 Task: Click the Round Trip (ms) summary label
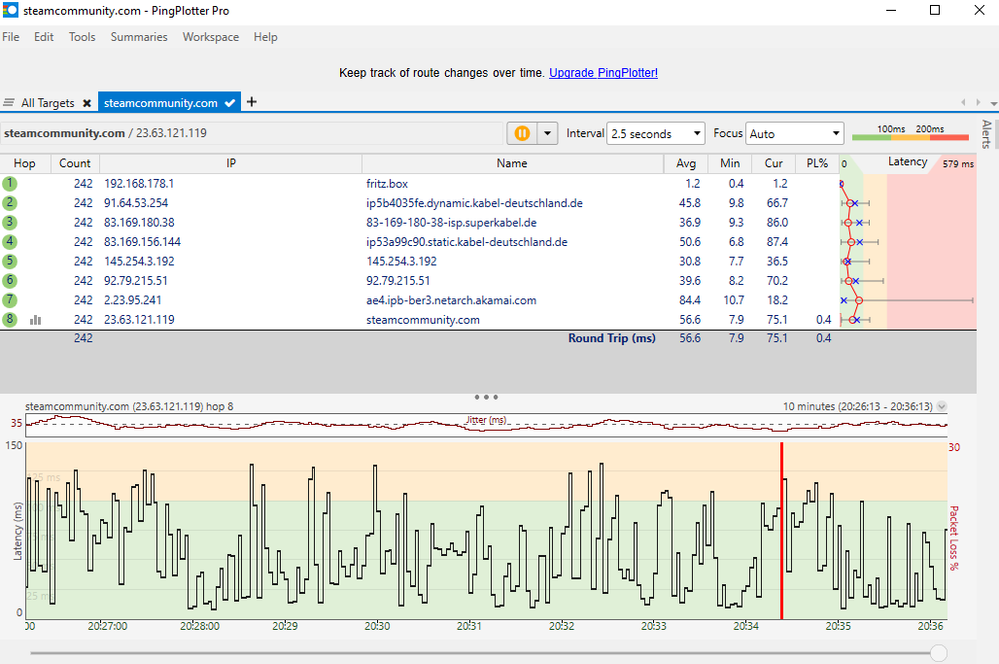pos(612,338)
